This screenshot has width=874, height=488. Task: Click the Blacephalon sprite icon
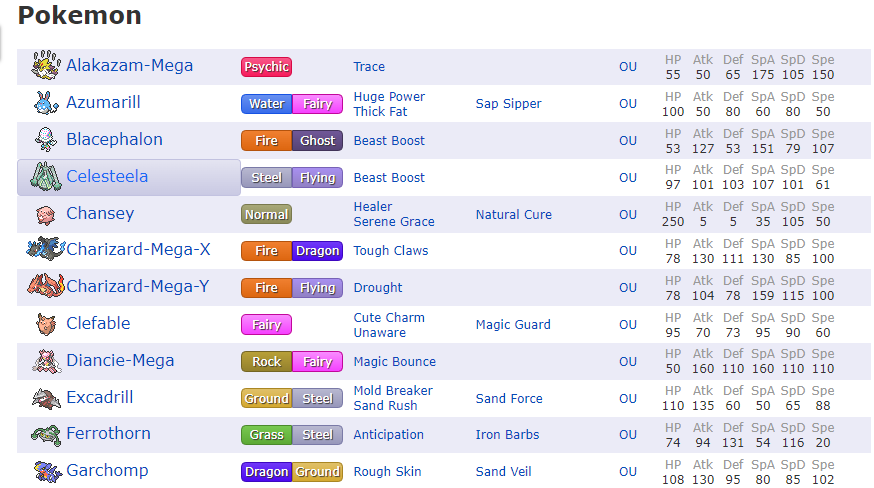click(x=45, y=140)
